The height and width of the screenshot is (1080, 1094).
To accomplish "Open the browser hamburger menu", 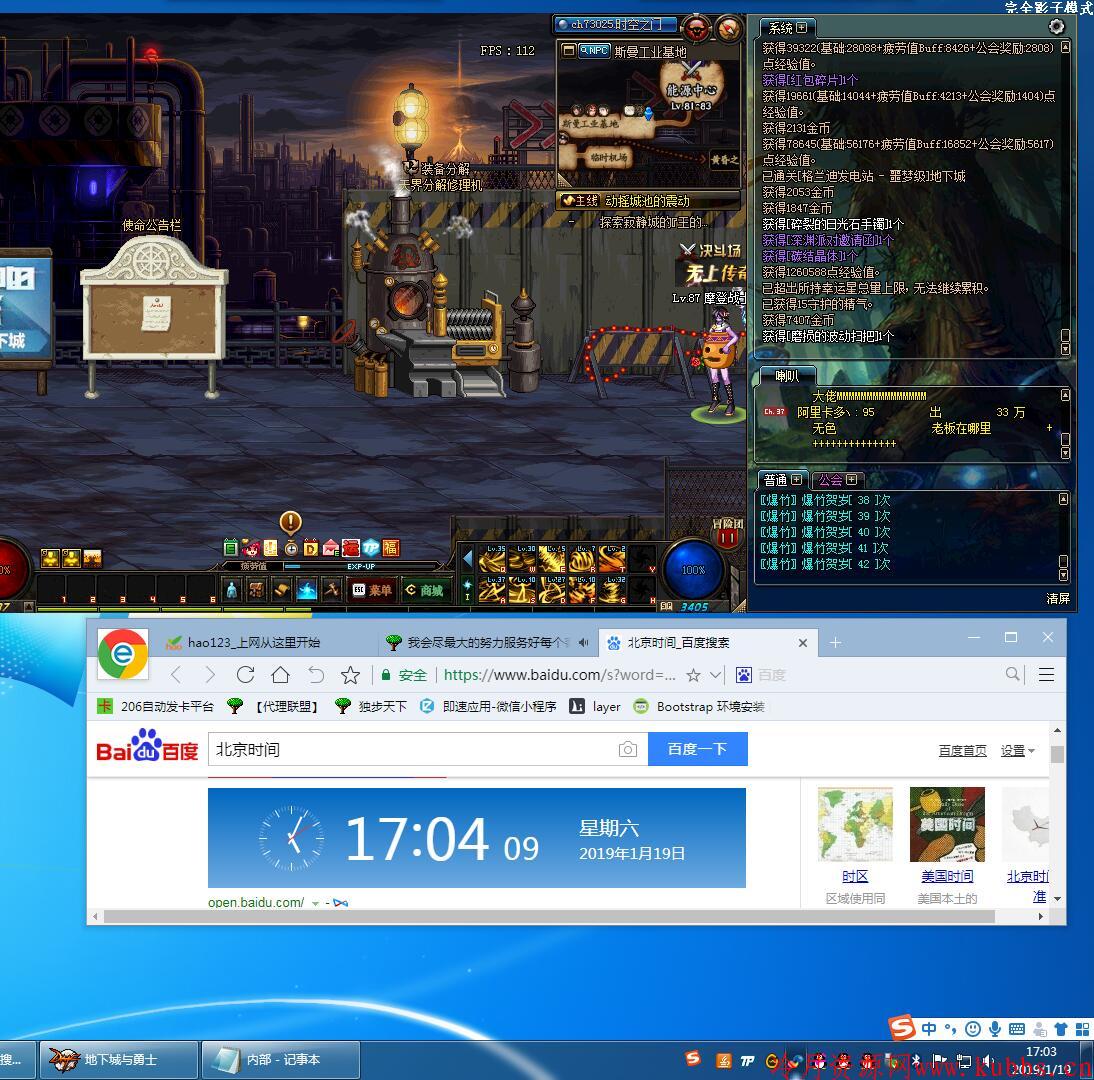I will point(1046,675).
